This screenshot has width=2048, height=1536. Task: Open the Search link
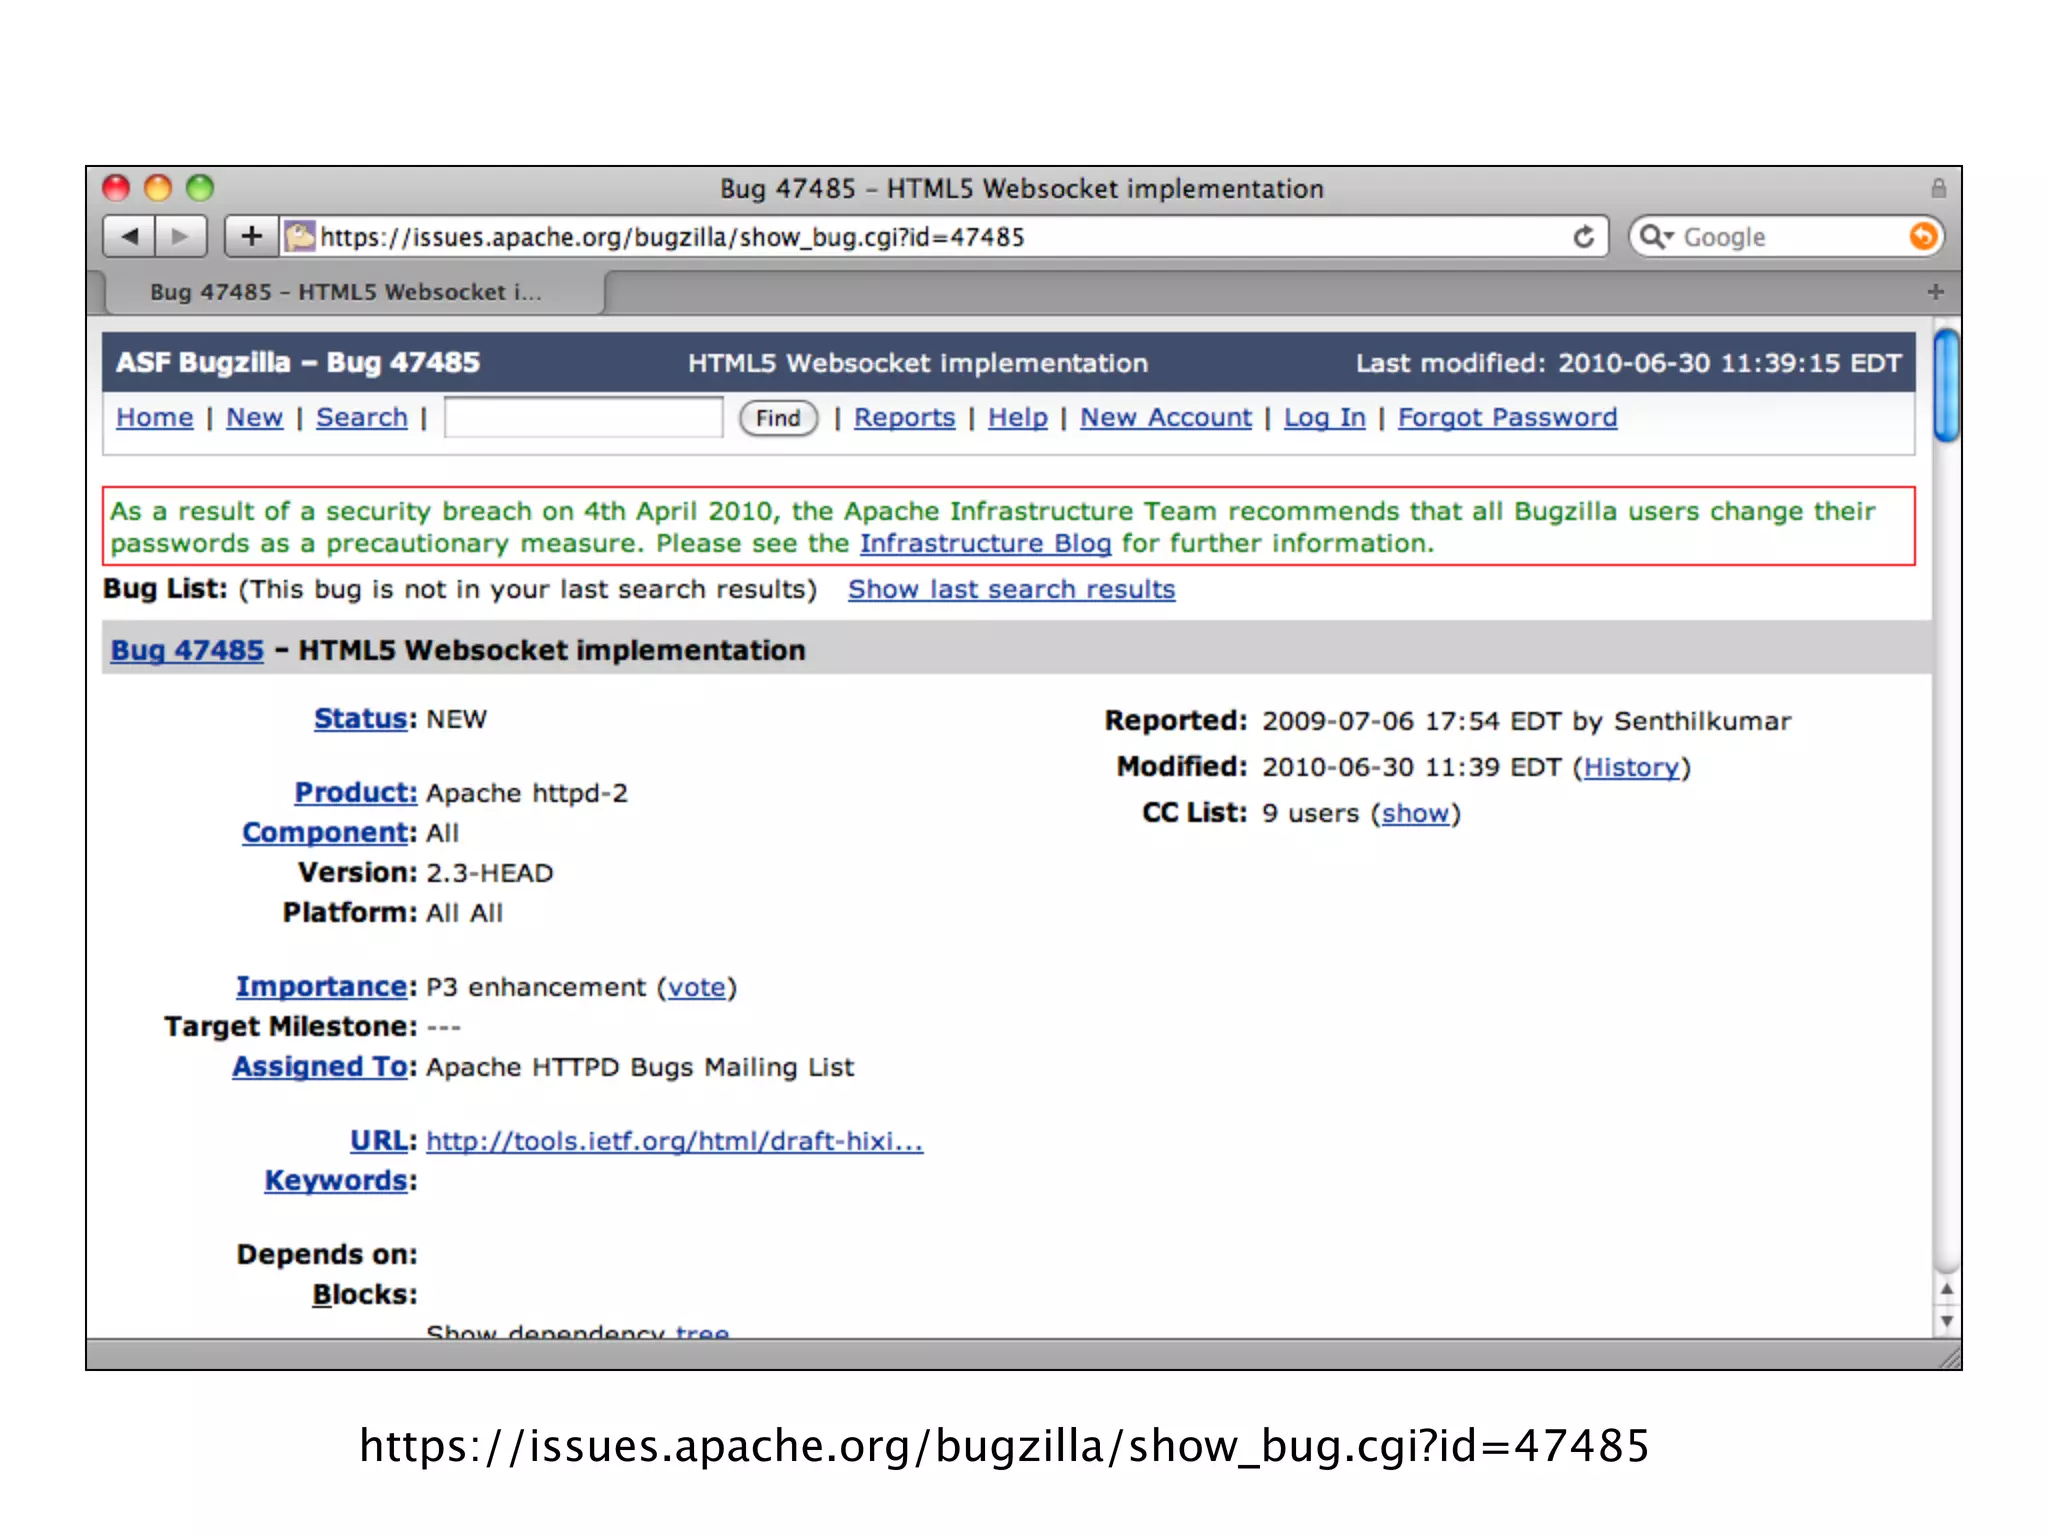pyautogui.click(x=362, y=418)
